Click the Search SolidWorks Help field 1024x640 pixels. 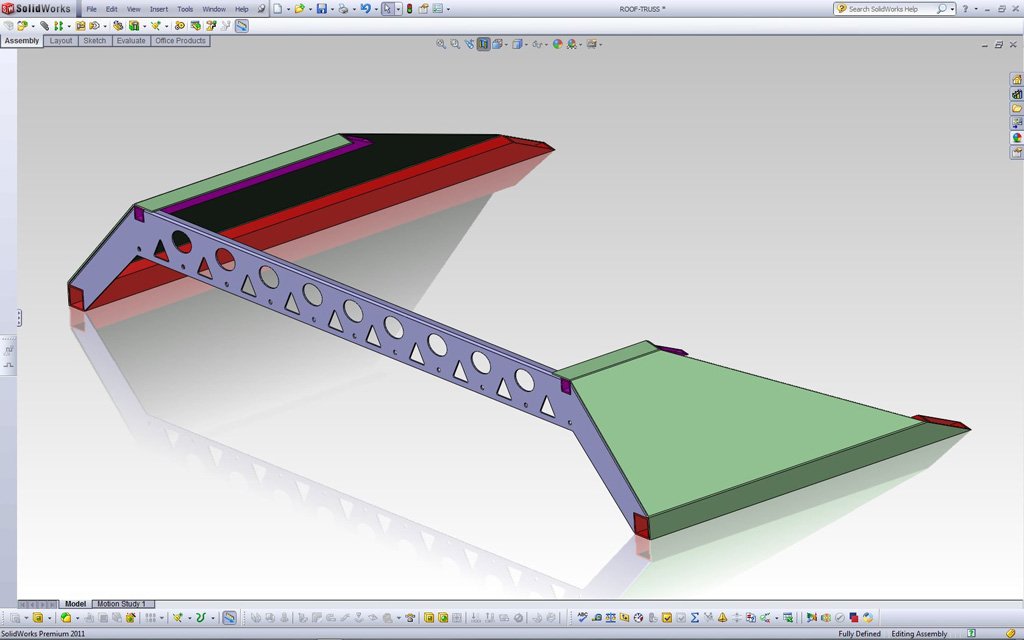pyautogui.click(x=890, y=9)
